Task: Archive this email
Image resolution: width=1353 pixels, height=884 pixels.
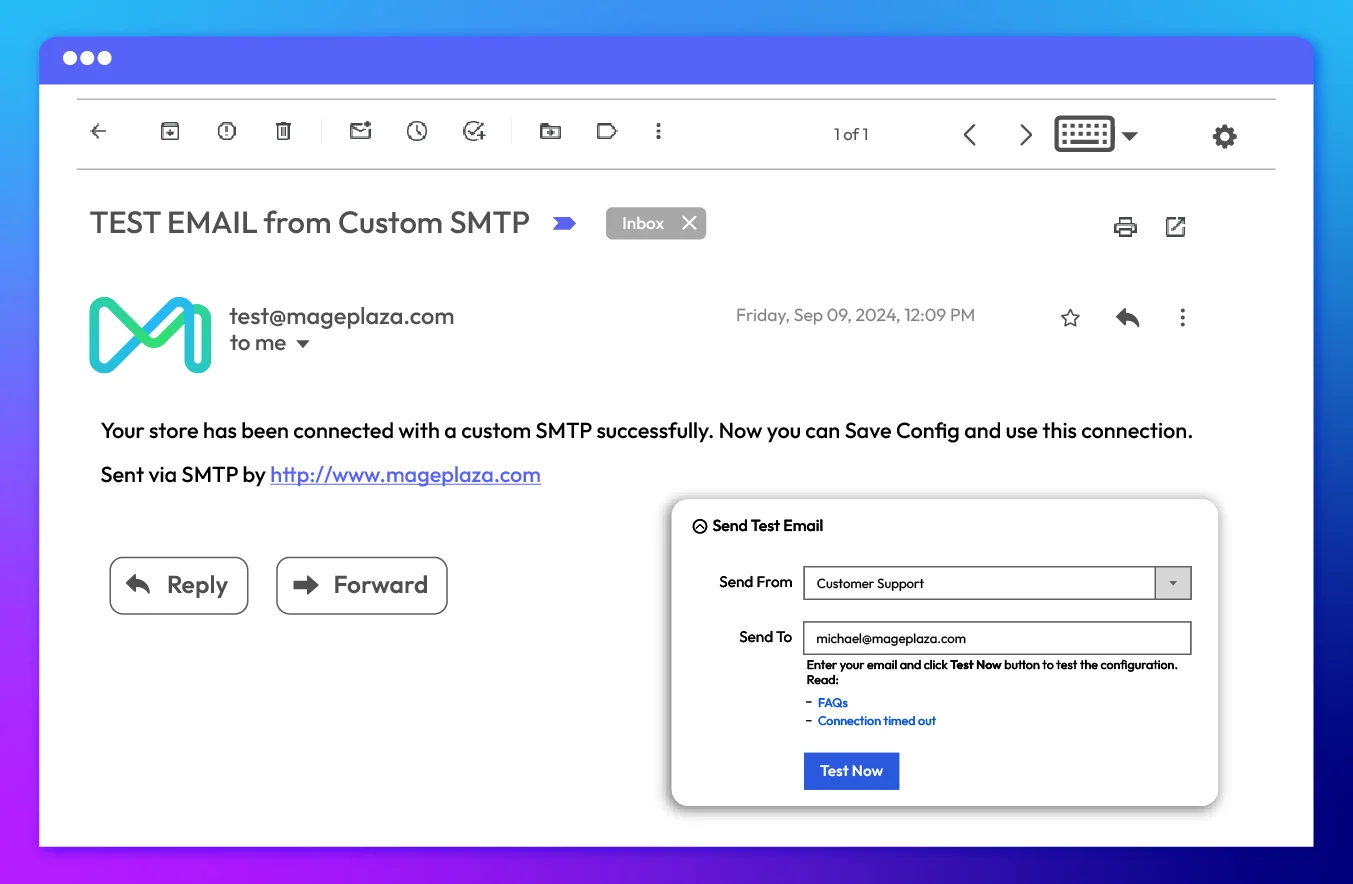Action: (170, 131)
